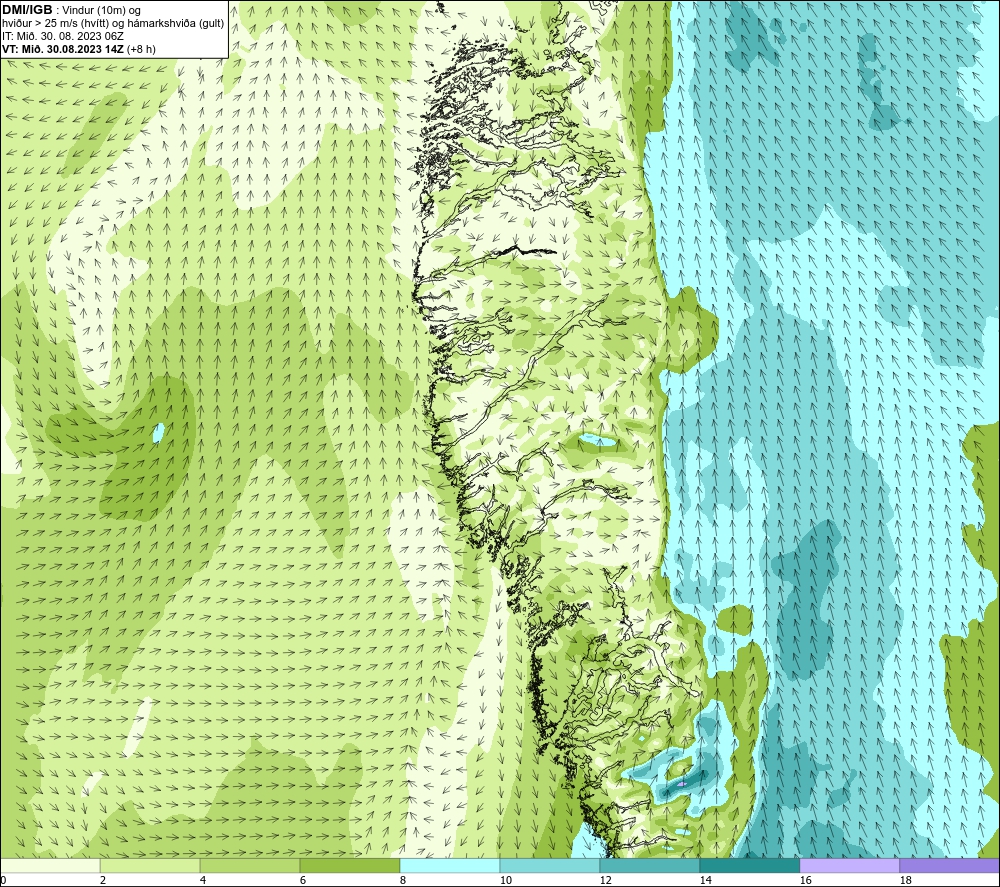The image size is (1000, 887).
Task: Click the above-18 m/s purple legend swatch
Action: [x=950, y=865]
